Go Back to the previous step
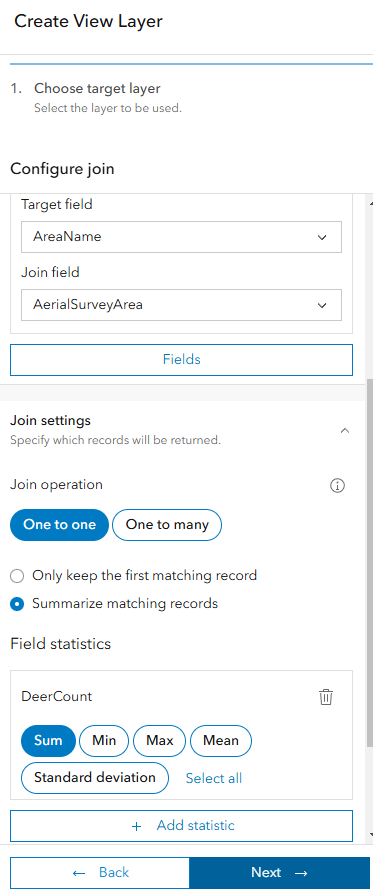The height and width of the screenshot is (895, 373). pos(100,873)
